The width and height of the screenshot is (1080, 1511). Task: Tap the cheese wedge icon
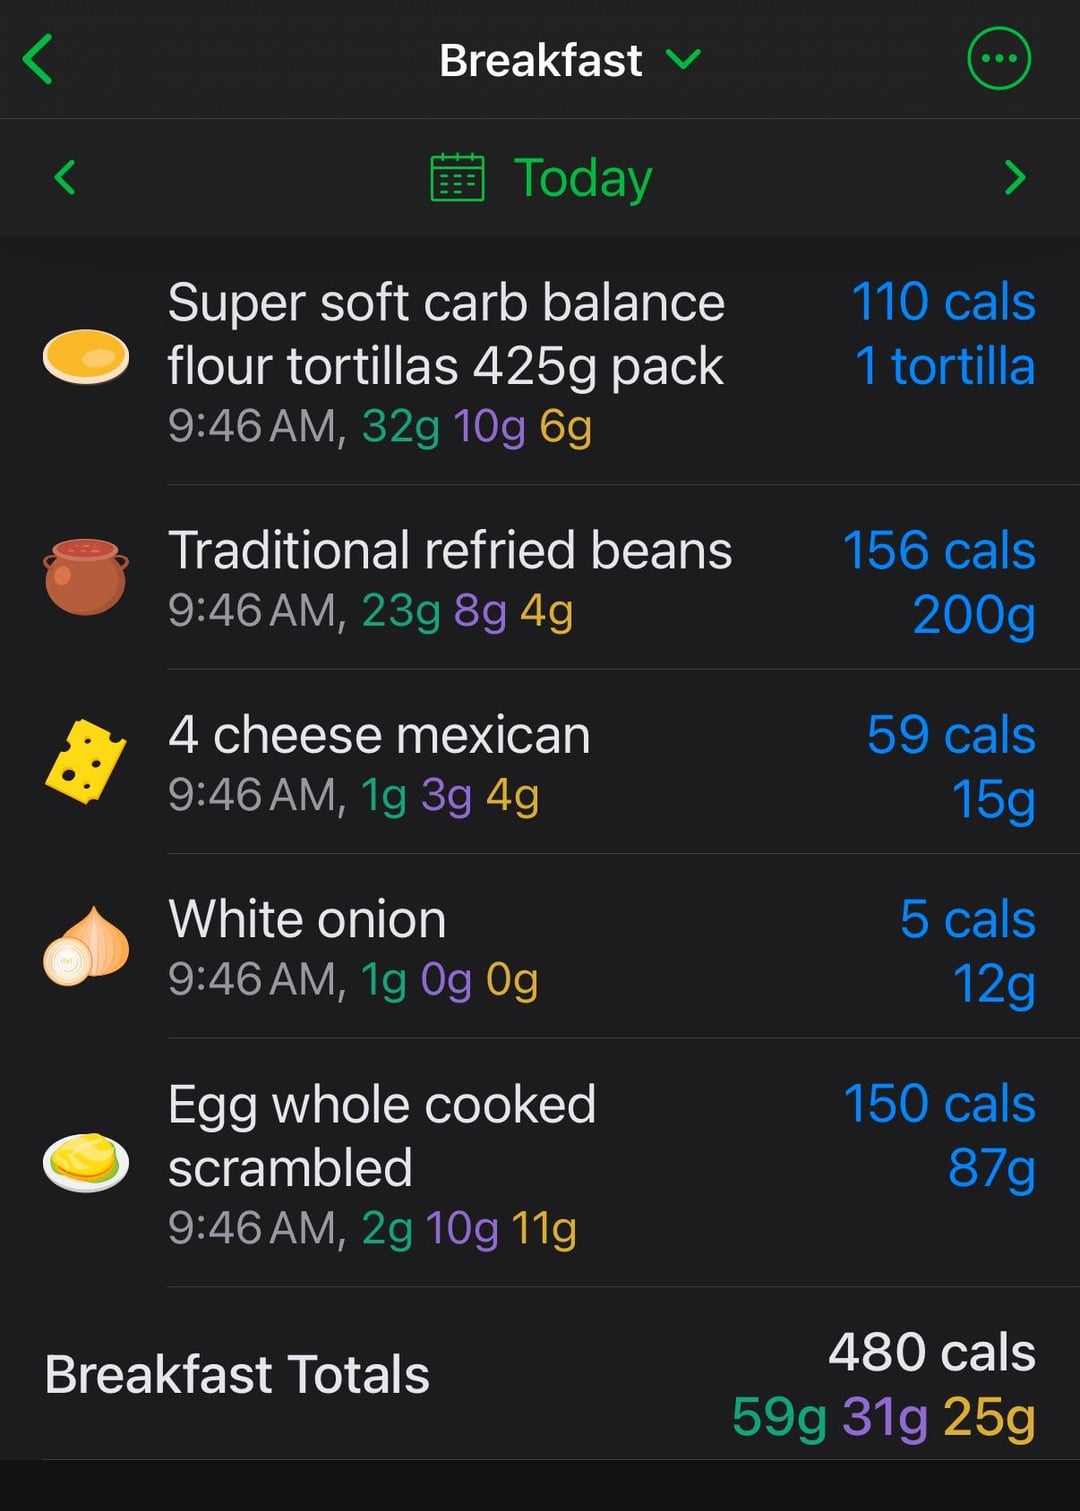coord(86,761)
